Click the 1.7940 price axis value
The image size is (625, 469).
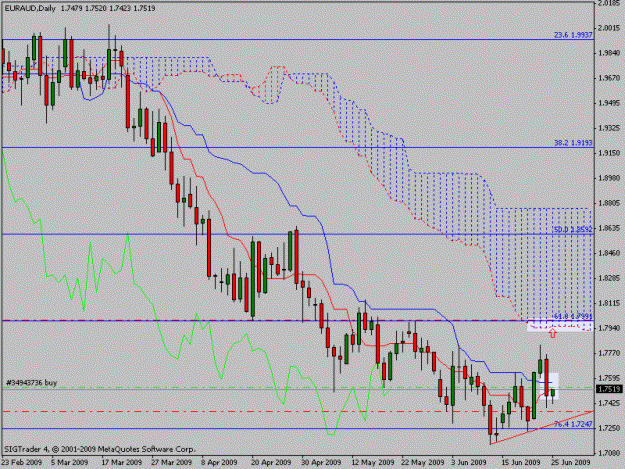click(x=609, y=328)
